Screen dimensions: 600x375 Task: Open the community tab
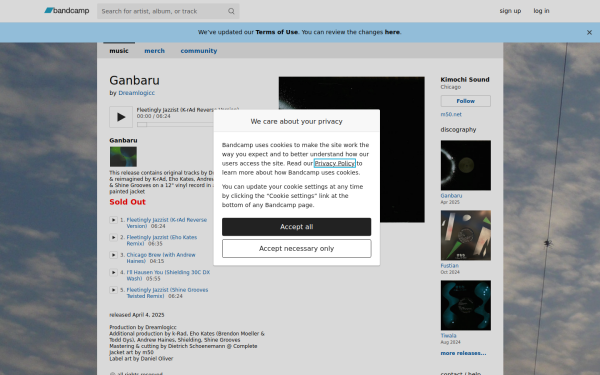pyautogui.click(x=199, y=51)
